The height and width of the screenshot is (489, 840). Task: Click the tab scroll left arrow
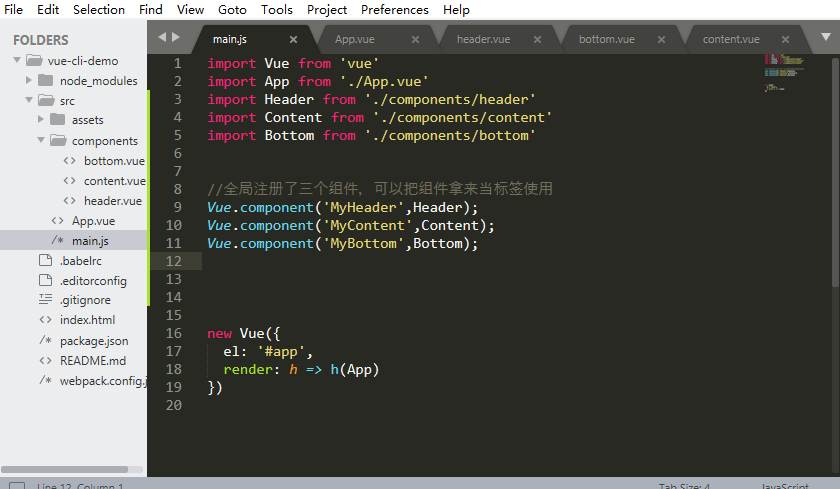(x=162, y=37)
